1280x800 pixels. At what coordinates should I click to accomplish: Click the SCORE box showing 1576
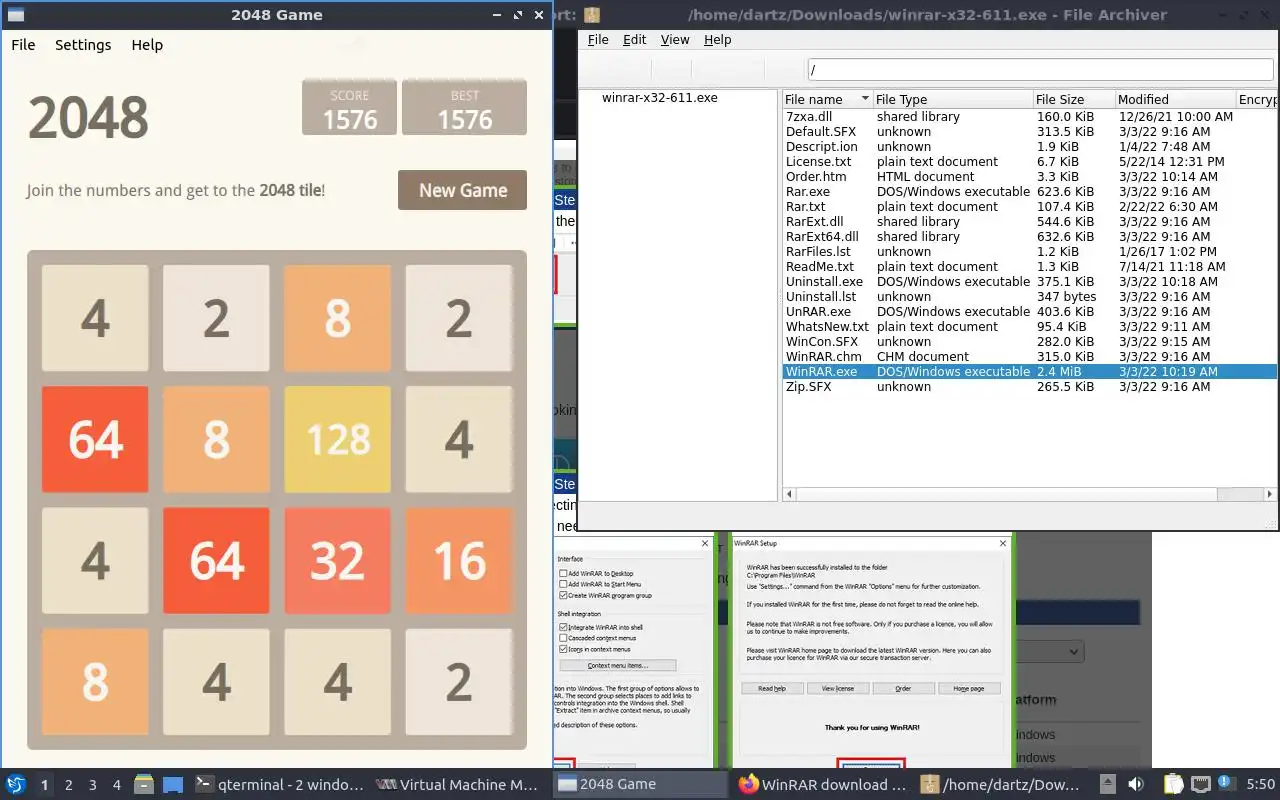(x=349, y=107)
